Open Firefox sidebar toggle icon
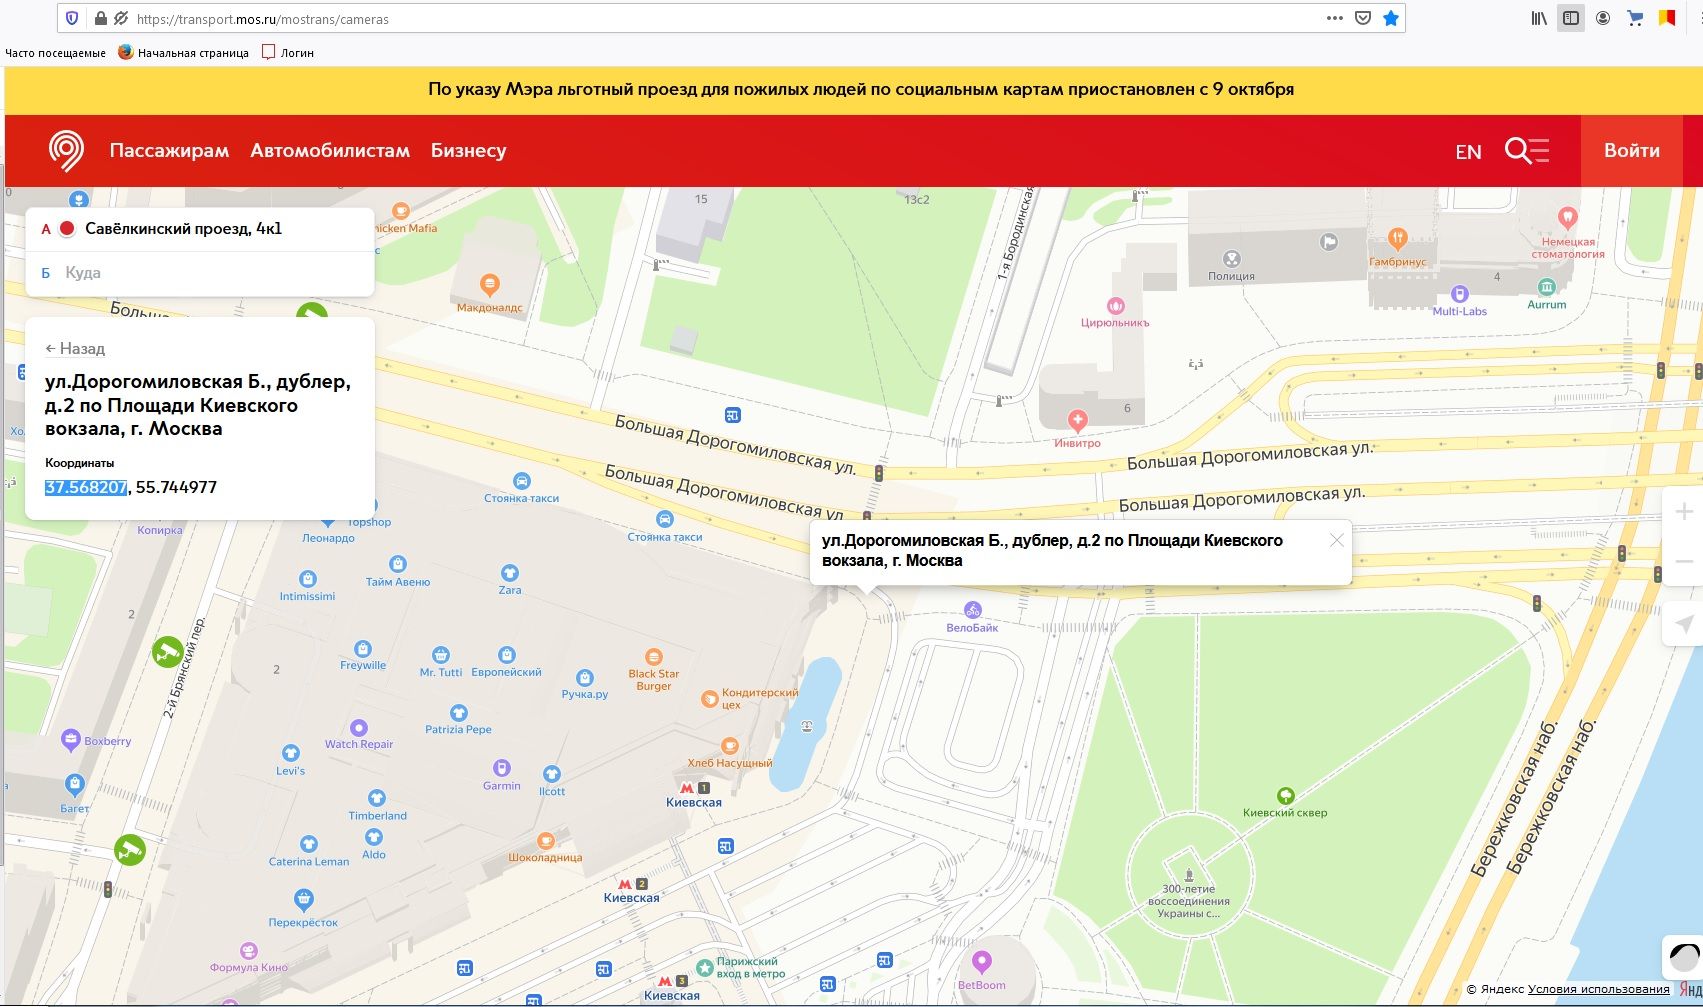1703x1007 pixels. pos(1571,18)
